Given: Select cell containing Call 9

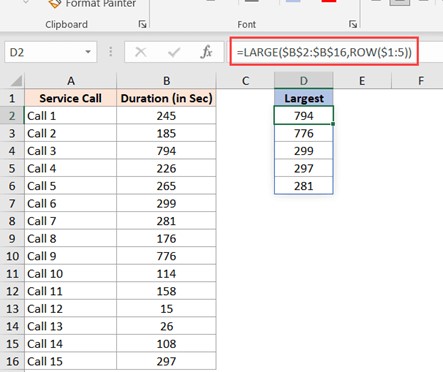Looking at the screenshot, I should (70, 256).
